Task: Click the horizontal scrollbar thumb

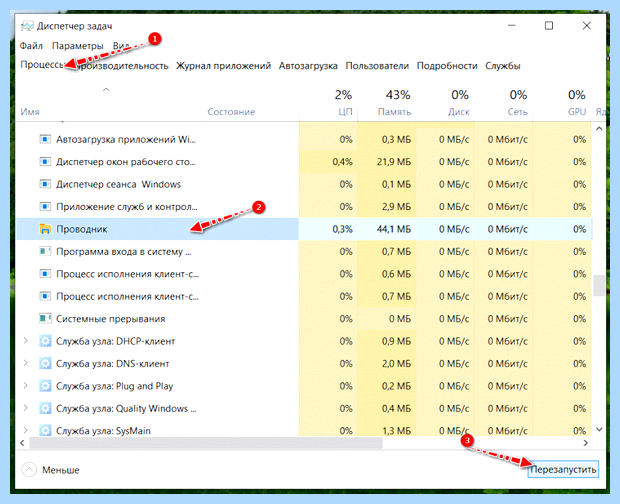Action: (206, 443)
